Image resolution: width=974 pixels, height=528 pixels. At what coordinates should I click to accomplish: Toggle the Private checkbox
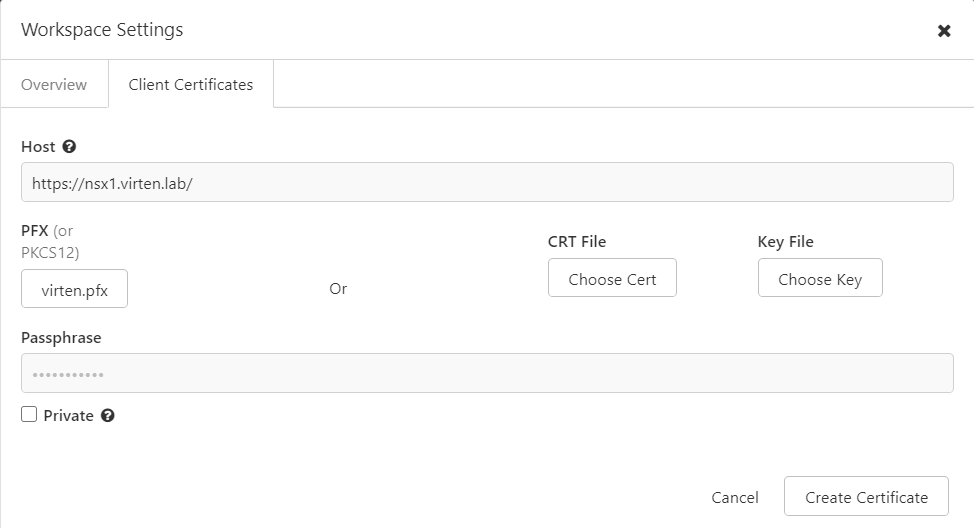click(29, 414)
